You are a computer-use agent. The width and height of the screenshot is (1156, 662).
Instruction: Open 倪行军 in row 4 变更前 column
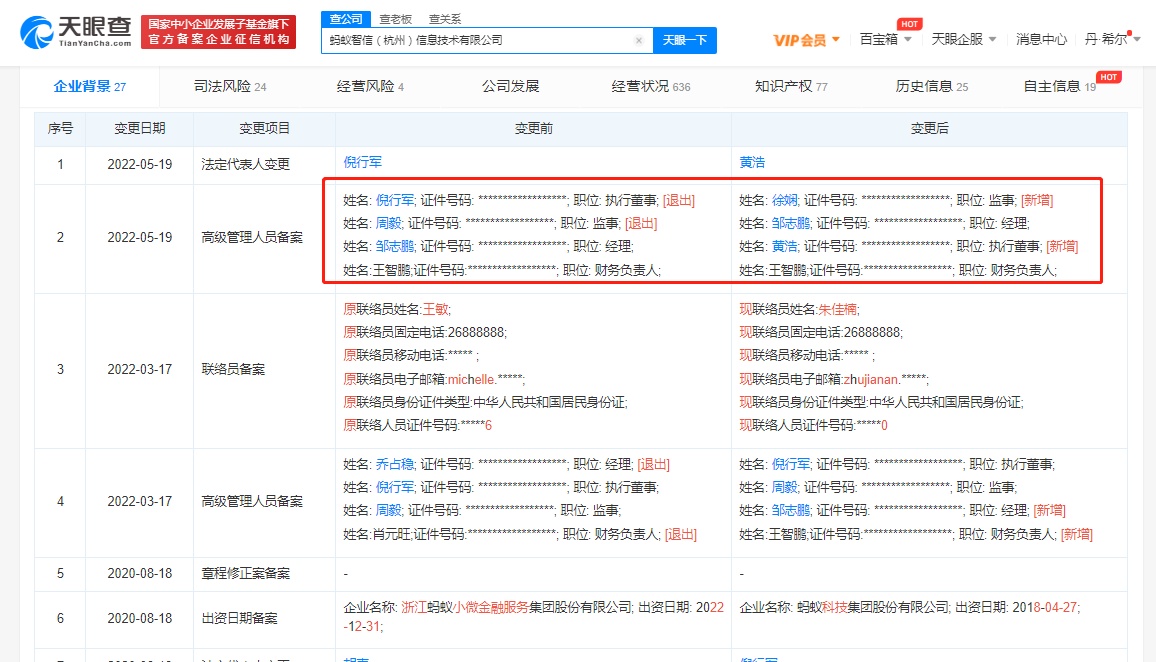pos(395,487)
